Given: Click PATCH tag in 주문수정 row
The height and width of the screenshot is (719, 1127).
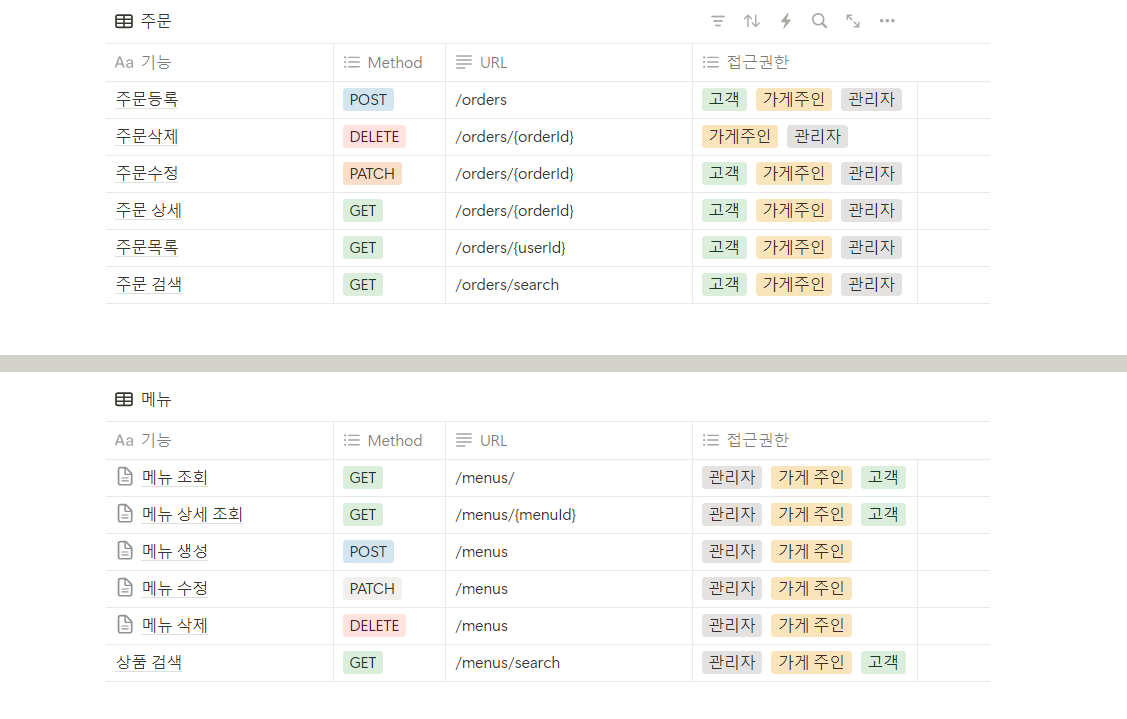Looking at the screenshot, I should (372, 174).
